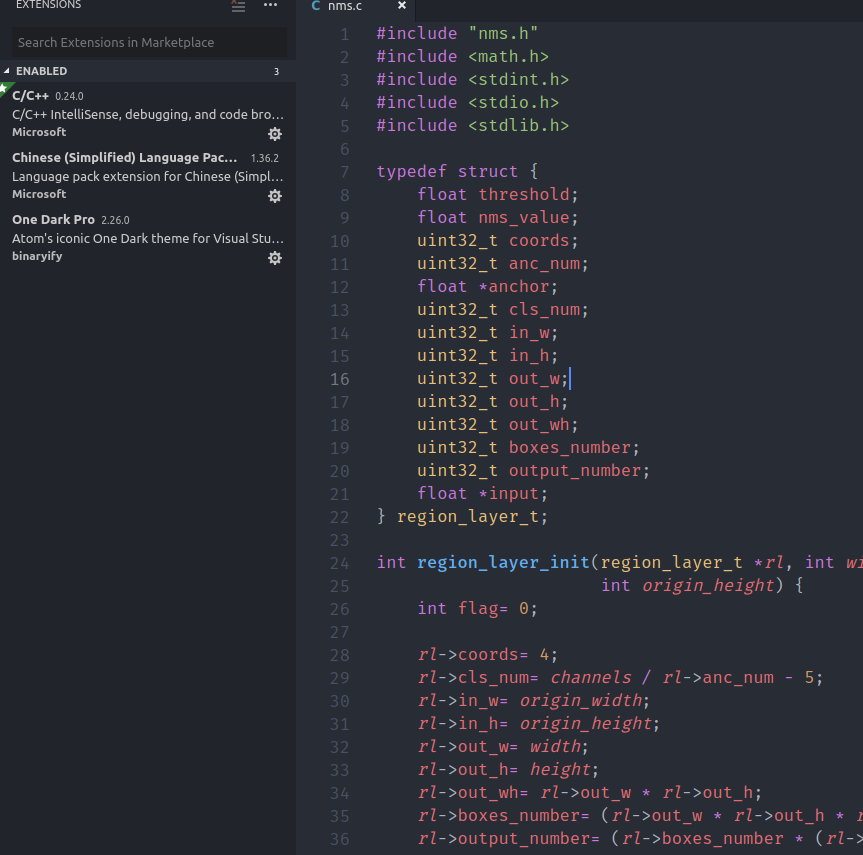Click on 'rl->coords= 4;' line

tap(488, 655)
